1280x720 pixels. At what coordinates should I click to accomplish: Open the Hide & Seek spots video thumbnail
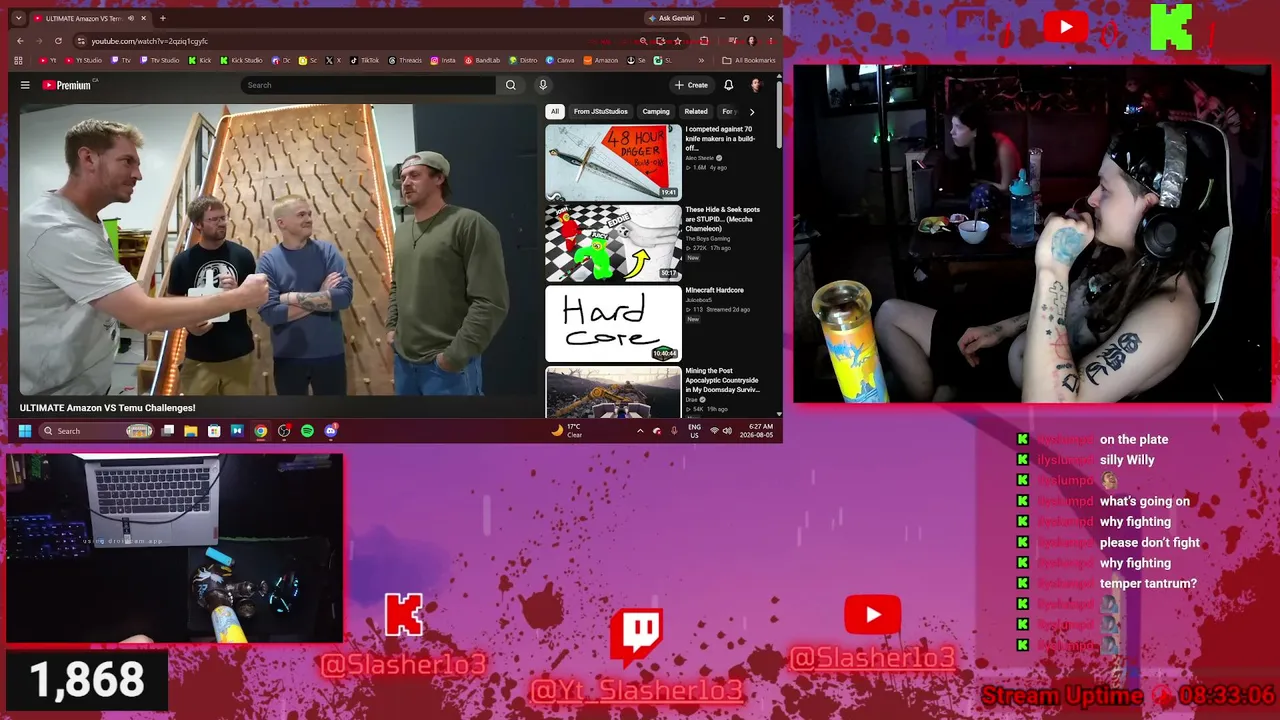click(x=613, y=243)
